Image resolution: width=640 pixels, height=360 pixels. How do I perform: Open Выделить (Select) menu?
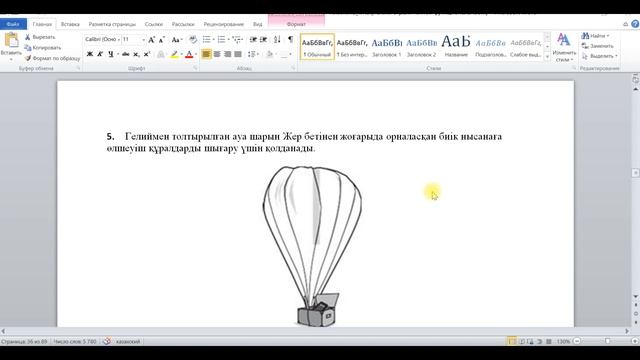tap(600, 56)
